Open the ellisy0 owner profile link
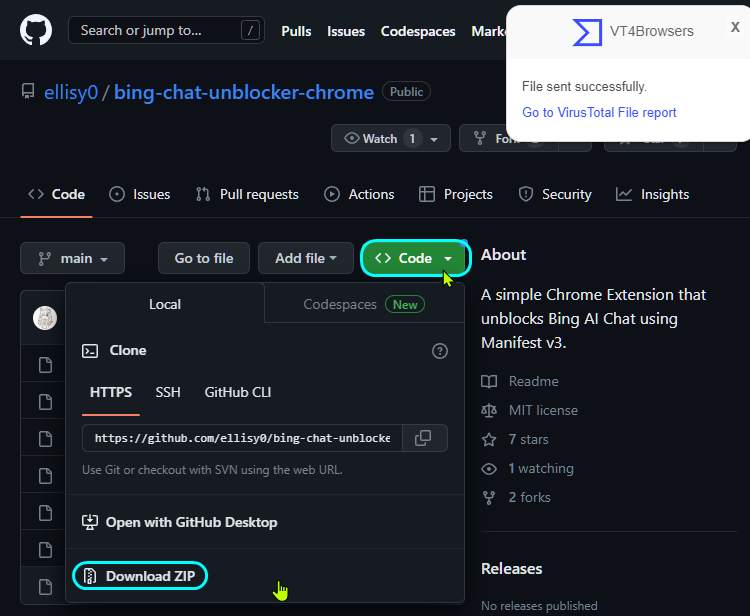This screenshot has width=750, height=616. click(71, 92)
